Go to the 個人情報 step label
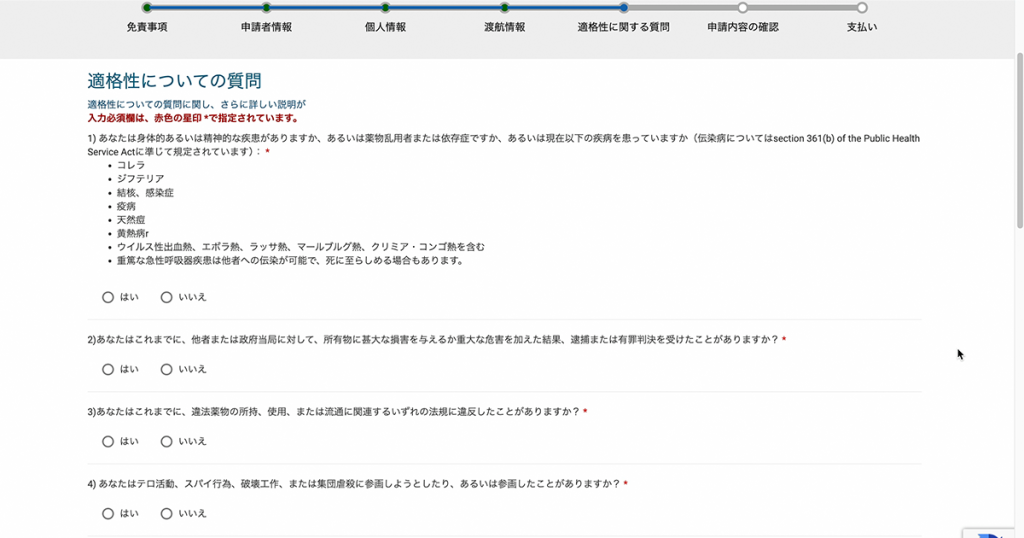 point(385,27)
